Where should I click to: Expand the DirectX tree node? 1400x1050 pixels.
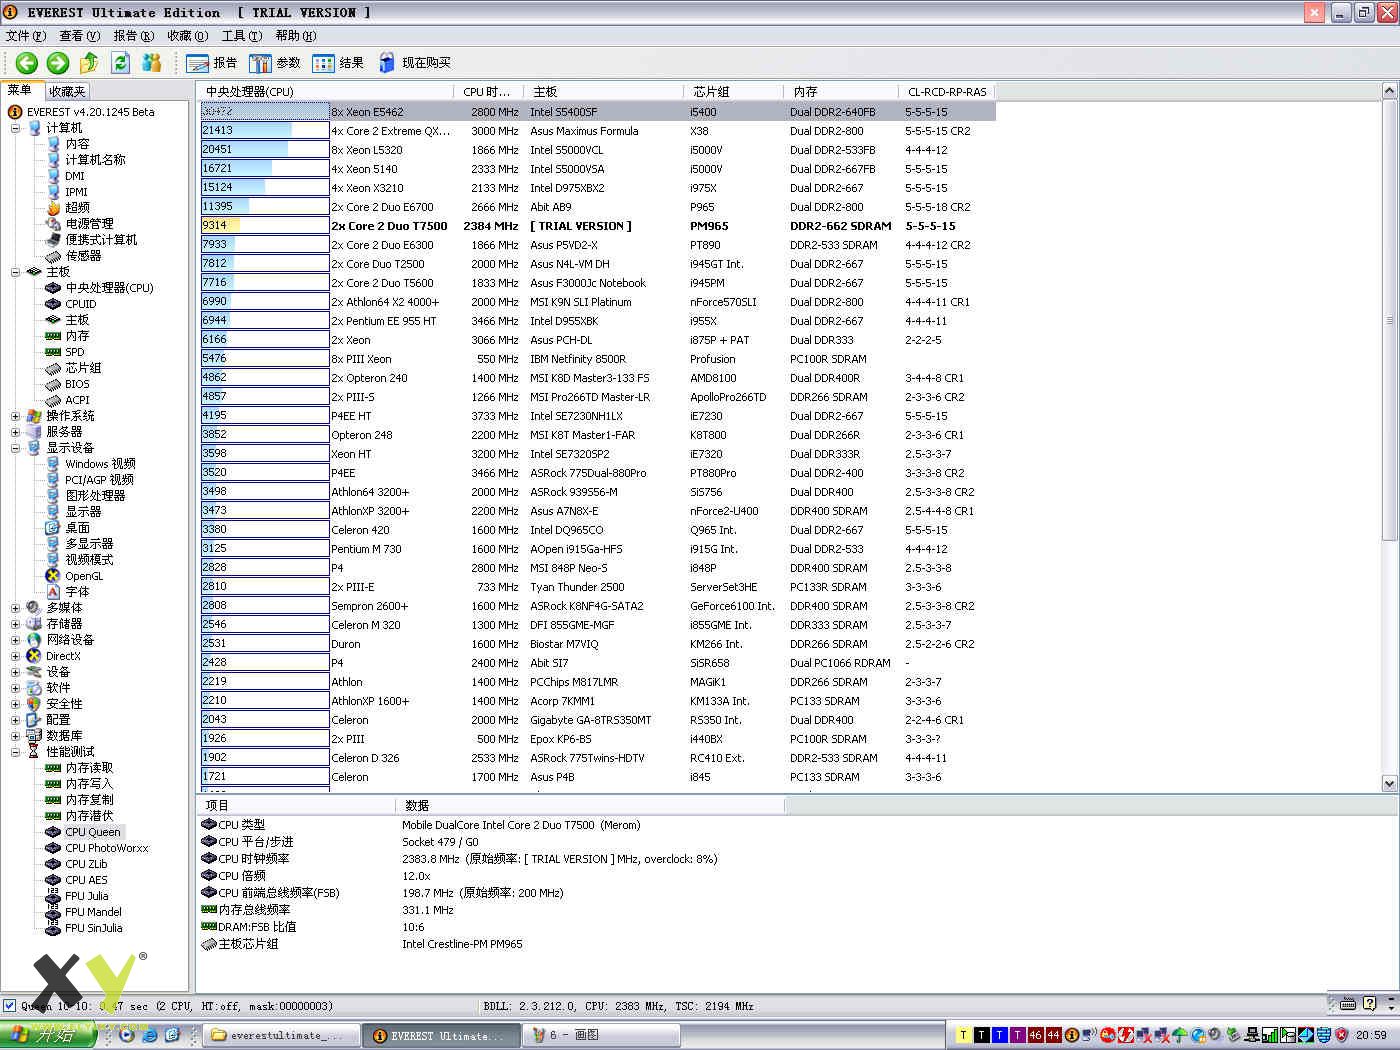click(15, 656)
